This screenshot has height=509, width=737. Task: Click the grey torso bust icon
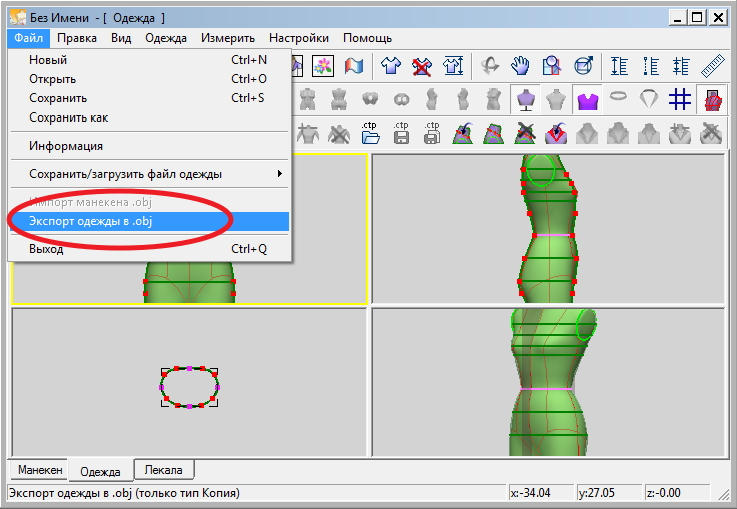pos(556,100)
